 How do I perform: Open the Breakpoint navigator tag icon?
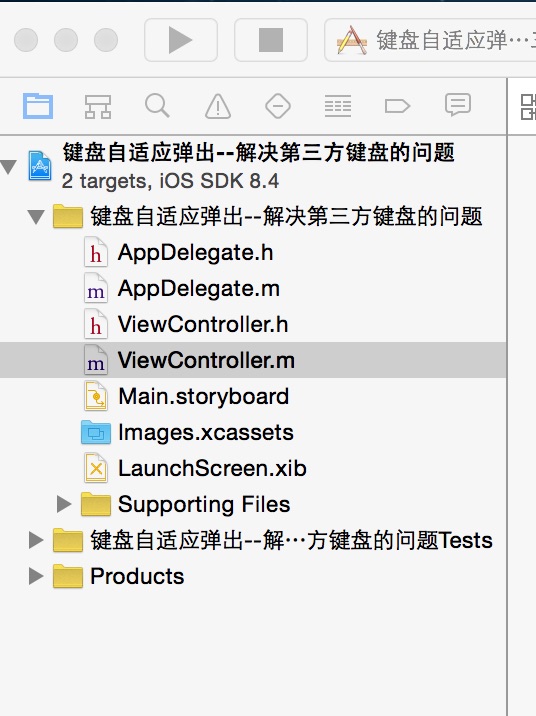click(x=397, y=106)
